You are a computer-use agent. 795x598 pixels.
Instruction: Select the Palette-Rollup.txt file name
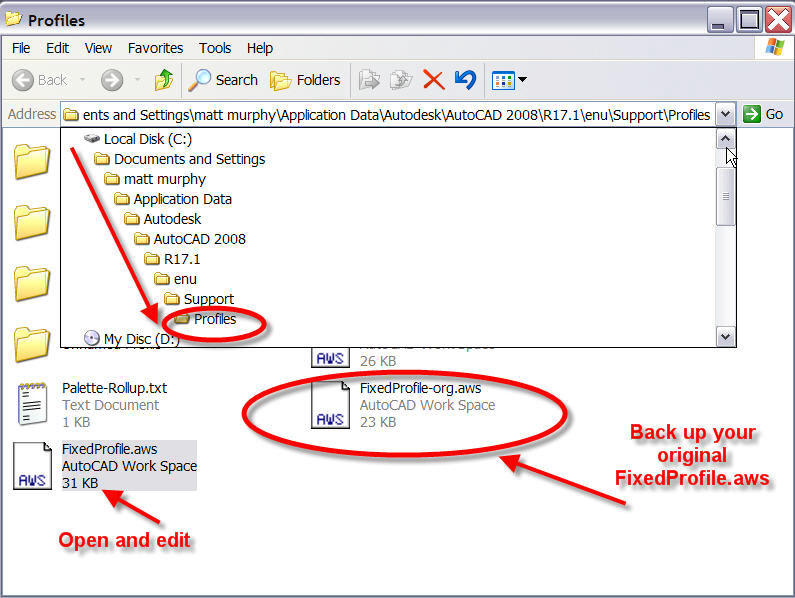[x=115, y=388]
